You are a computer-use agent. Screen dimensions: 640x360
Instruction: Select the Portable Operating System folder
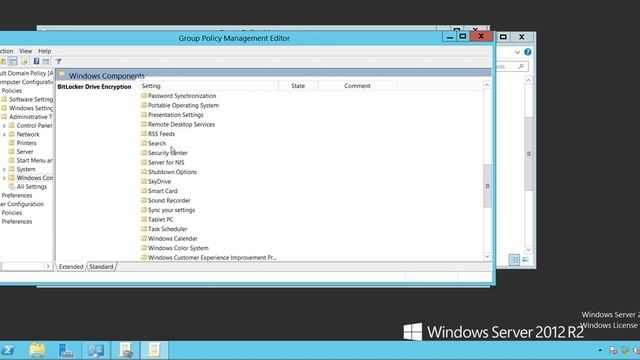click(x=183, y=105)
